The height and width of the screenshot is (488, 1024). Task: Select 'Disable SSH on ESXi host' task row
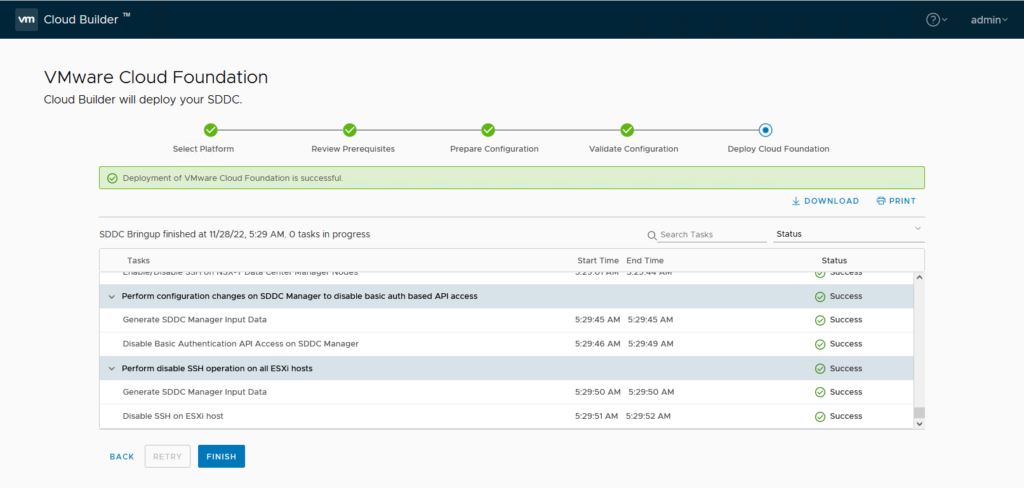point(506,416)
